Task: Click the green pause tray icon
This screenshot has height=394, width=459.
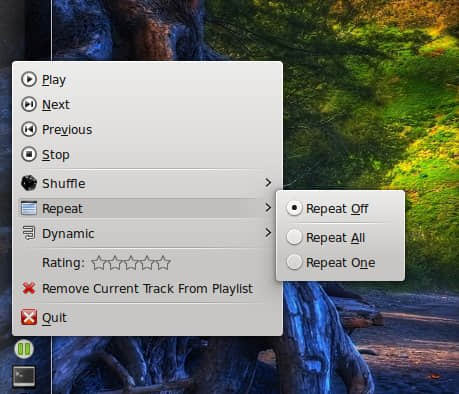Action: pos(24,349)
